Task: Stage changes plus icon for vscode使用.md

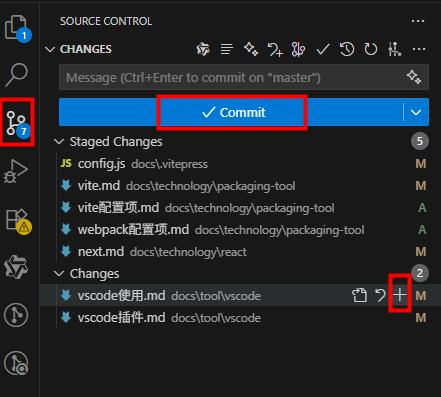Action: (x=400, y=295)
